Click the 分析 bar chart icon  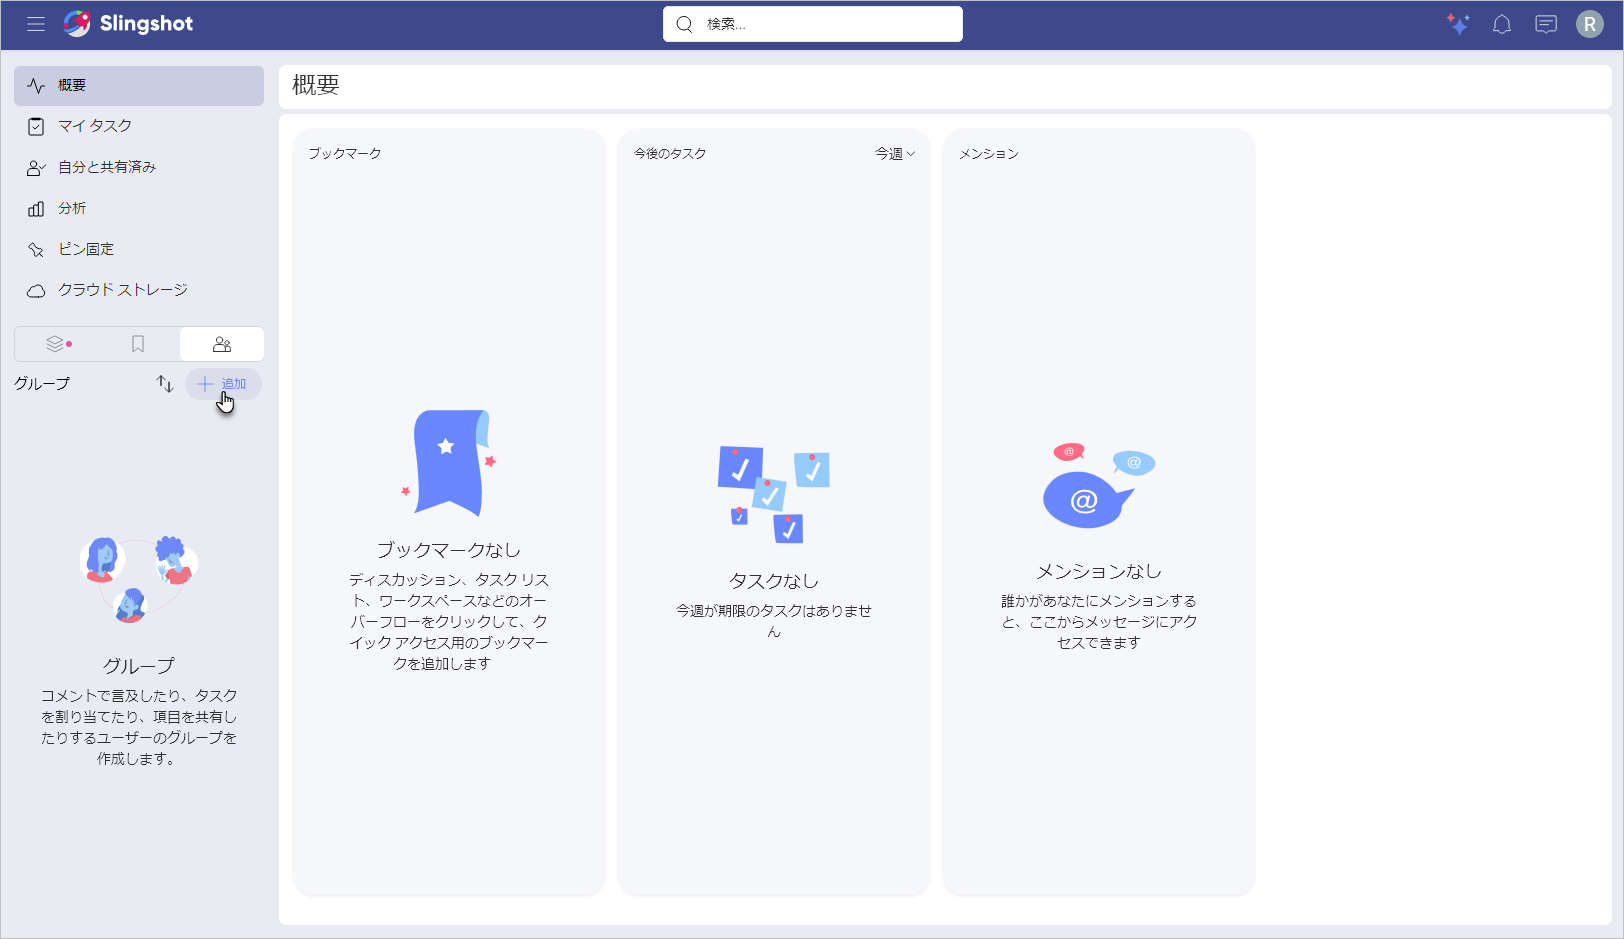(36, 208)
